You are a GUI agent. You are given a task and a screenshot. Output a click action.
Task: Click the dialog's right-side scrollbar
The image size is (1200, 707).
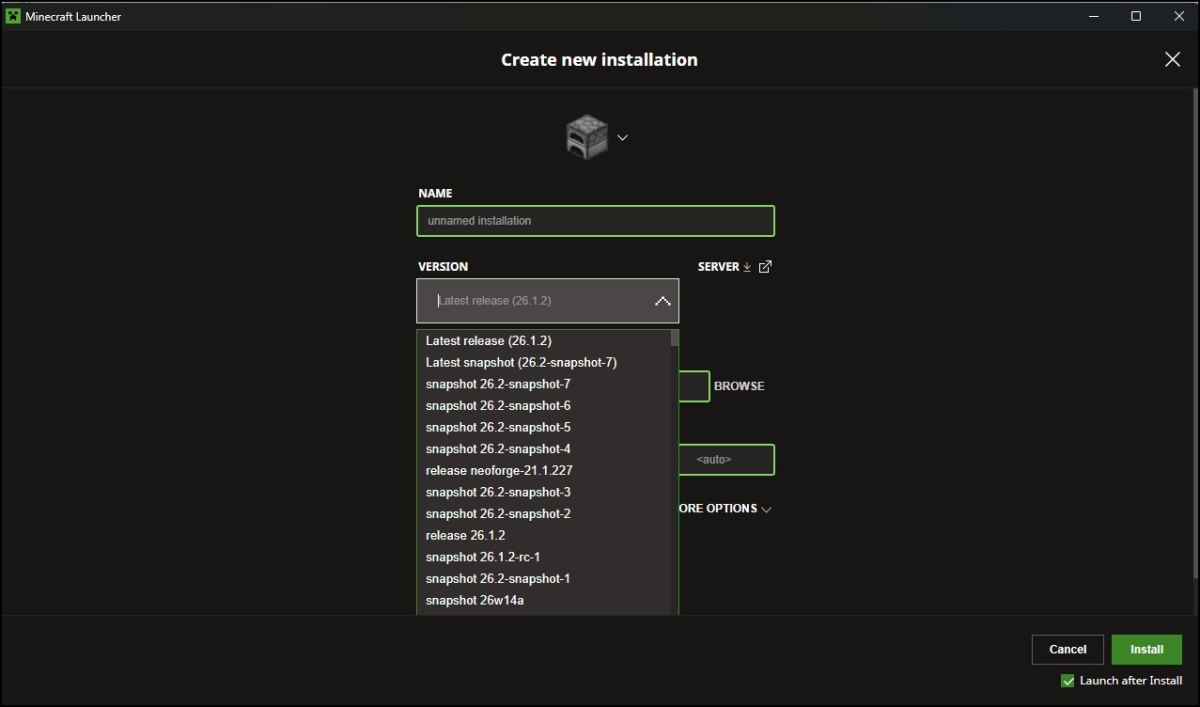(1195, 333)
